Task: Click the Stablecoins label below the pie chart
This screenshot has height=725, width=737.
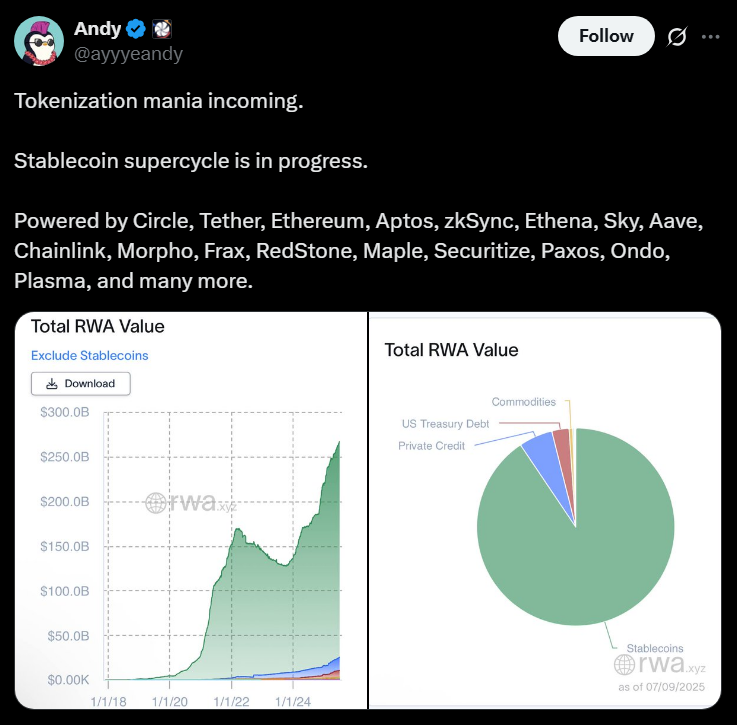Action: click(x=655, y=648)
